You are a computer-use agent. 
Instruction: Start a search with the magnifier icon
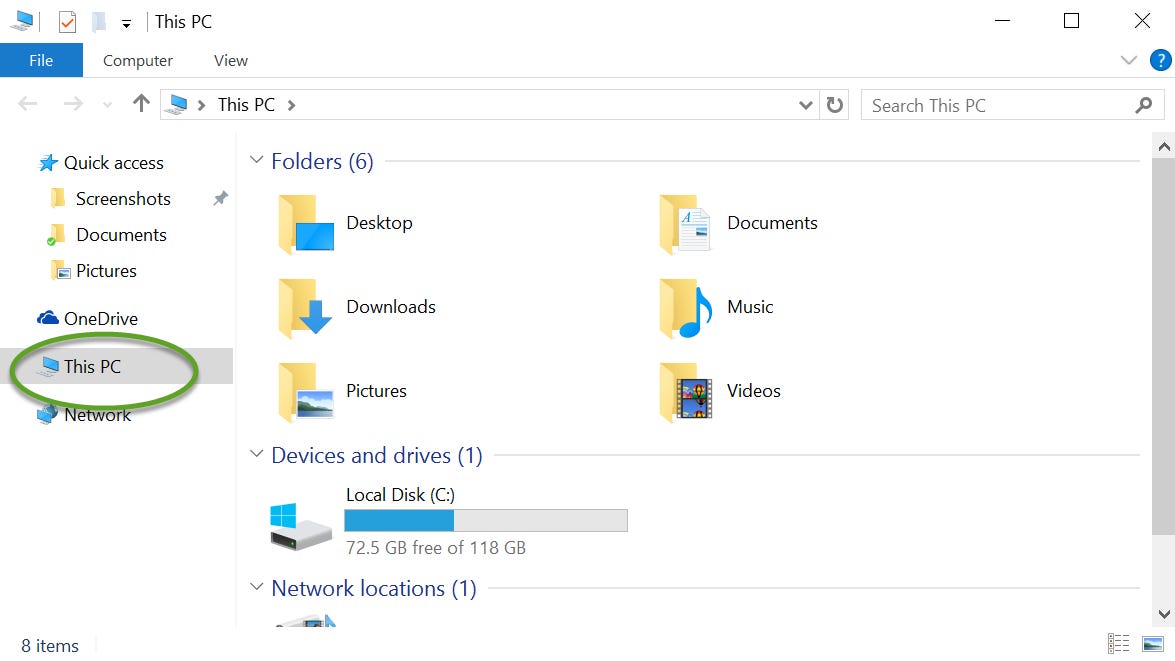click(x=1144, y=104)
